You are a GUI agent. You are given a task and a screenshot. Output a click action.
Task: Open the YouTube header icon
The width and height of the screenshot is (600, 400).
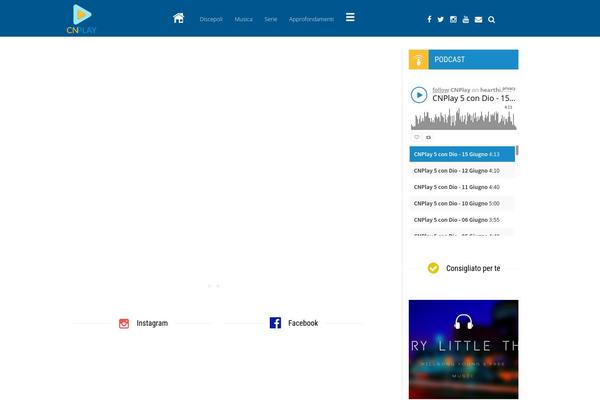pos(466,20)
